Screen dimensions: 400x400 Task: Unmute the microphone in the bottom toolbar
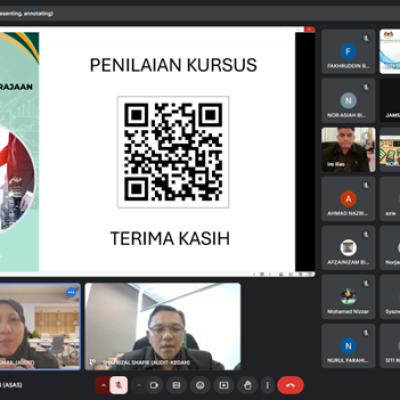(x=118, y=385)
